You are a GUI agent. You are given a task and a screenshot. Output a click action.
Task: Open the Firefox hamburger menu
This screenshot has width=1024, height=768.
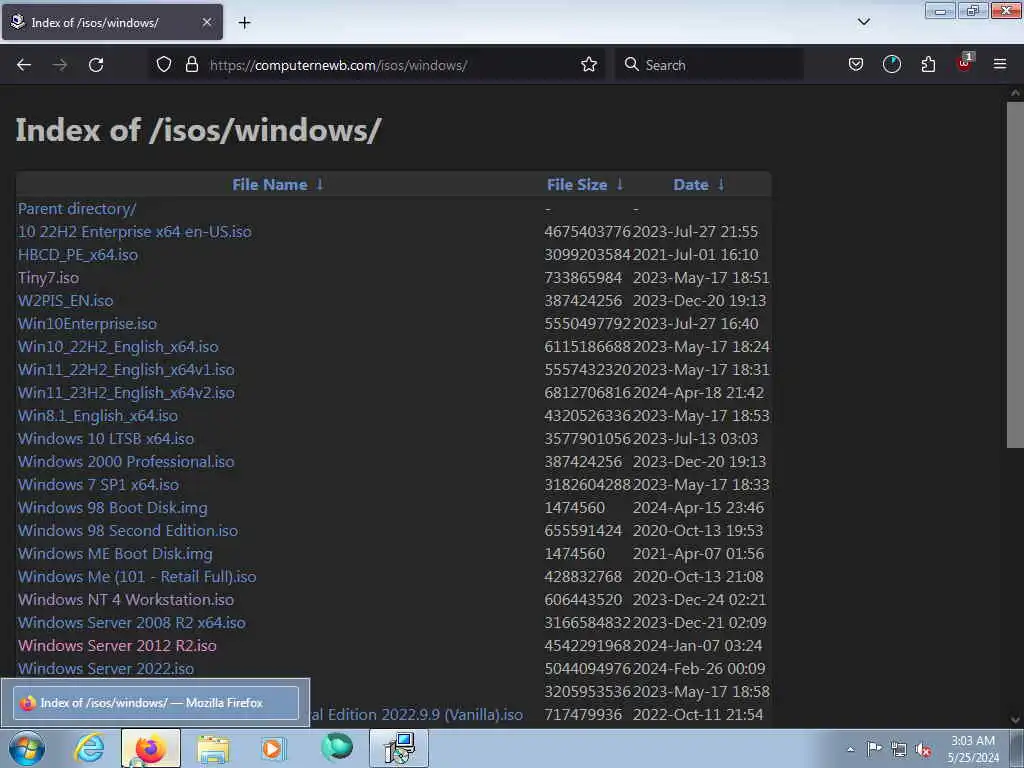999,64
